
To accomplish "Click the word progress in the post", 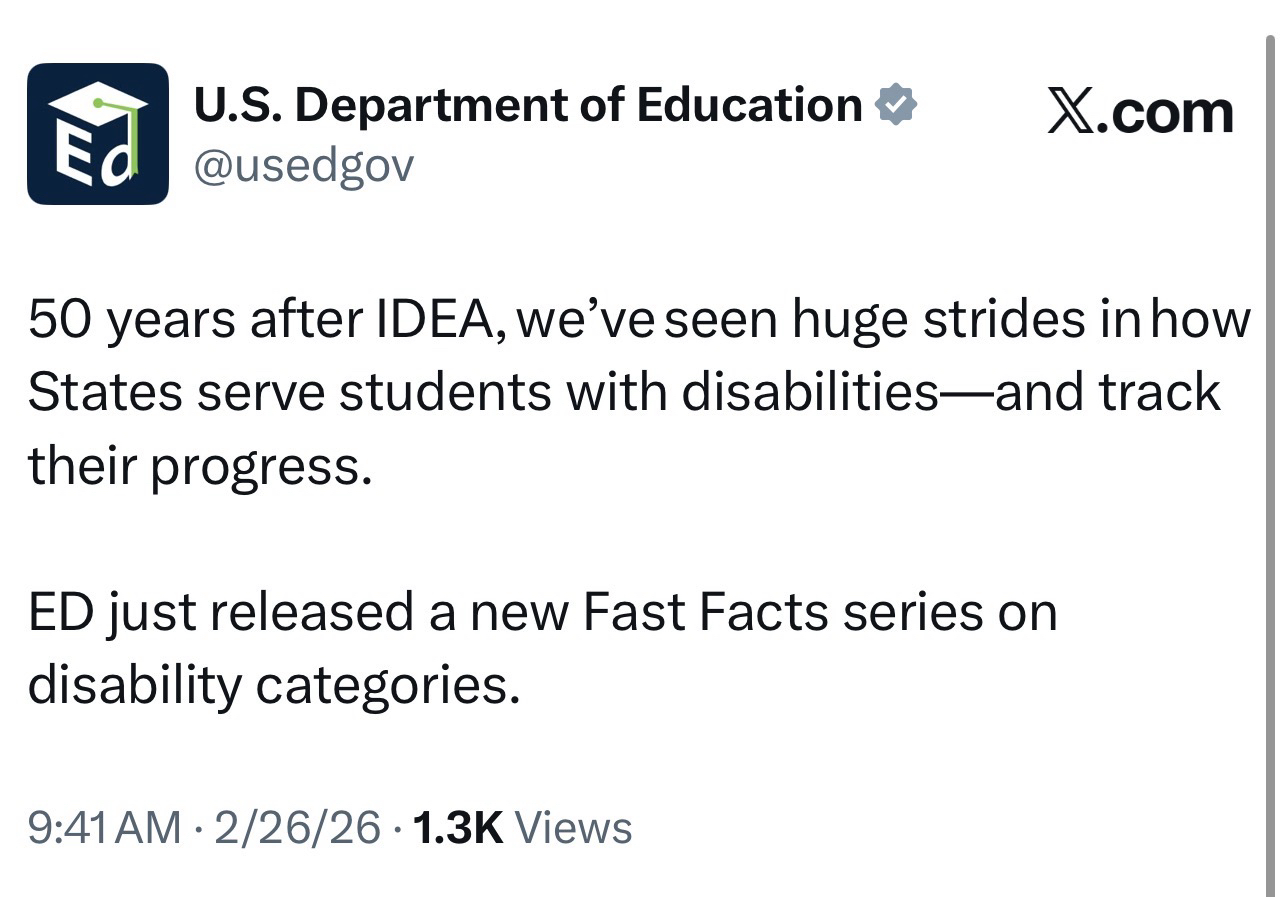I will click(260, 467).
